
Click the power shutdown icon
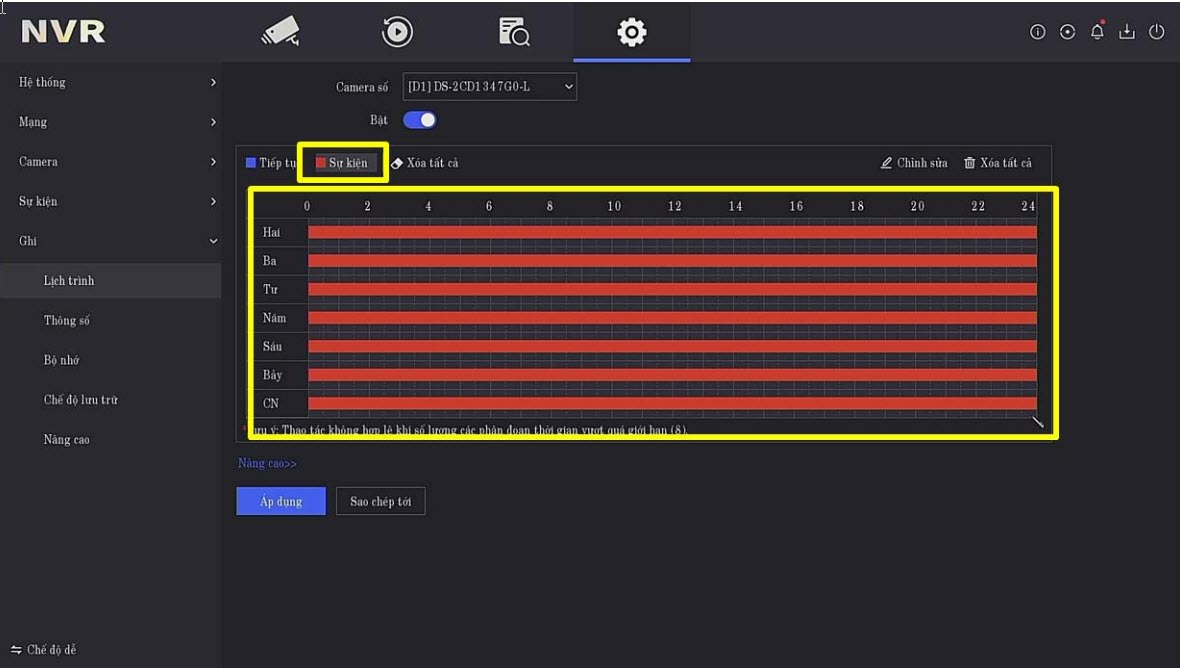pyautogui.click(x=1157, y=32)
